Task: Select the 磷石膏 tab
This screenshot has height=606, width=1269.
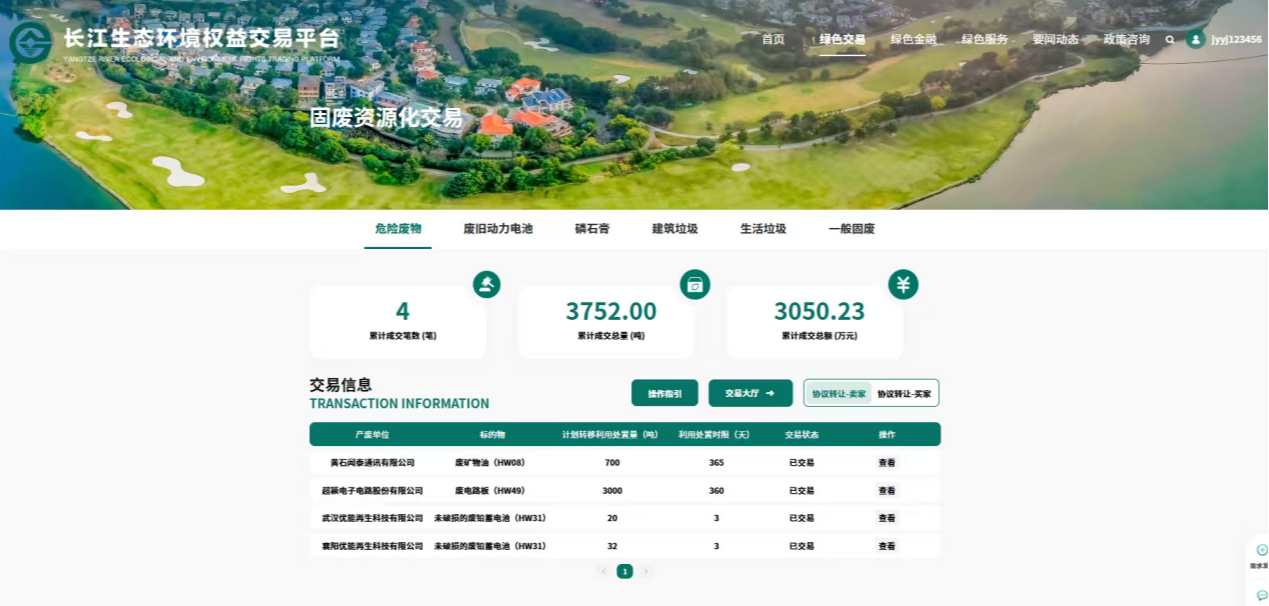Action: pos(592,229)
